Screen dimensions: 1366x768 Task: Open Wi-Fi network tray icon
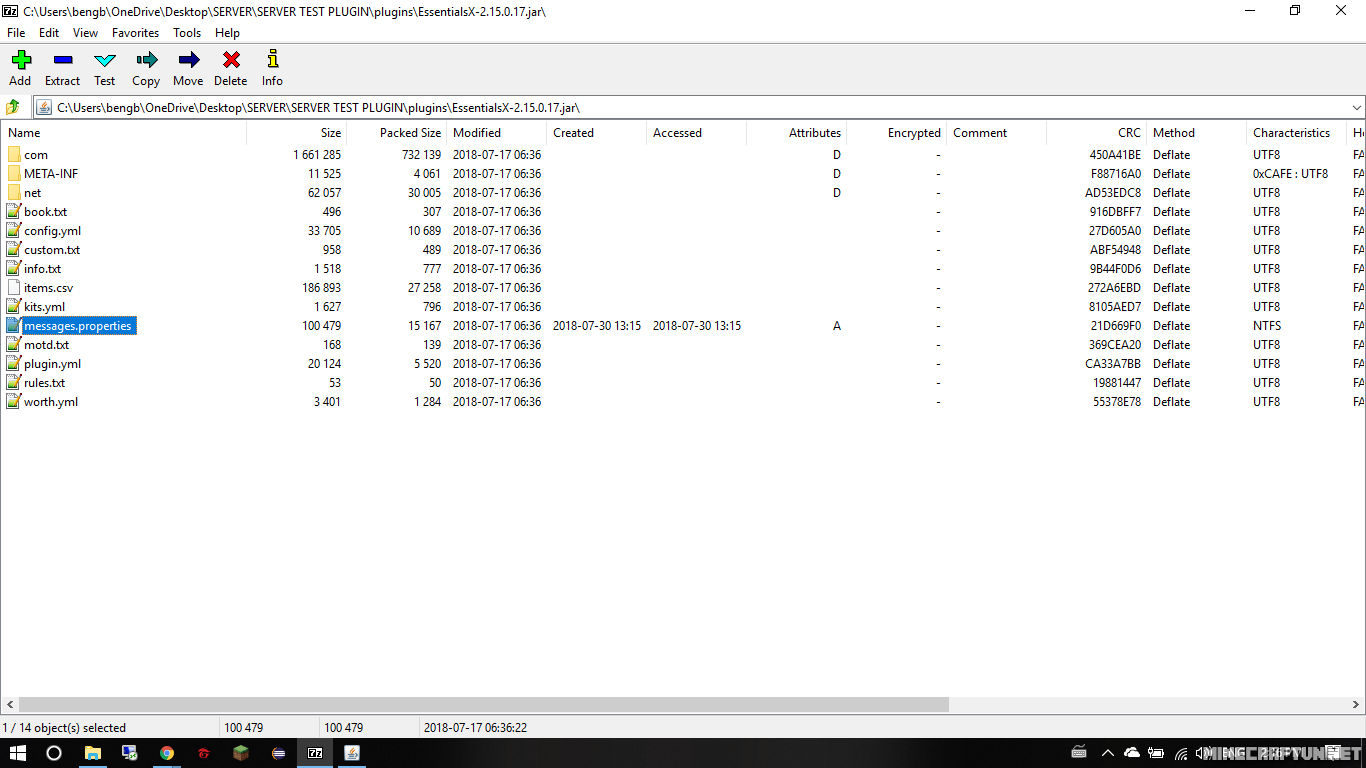[x=1181, y=753]
